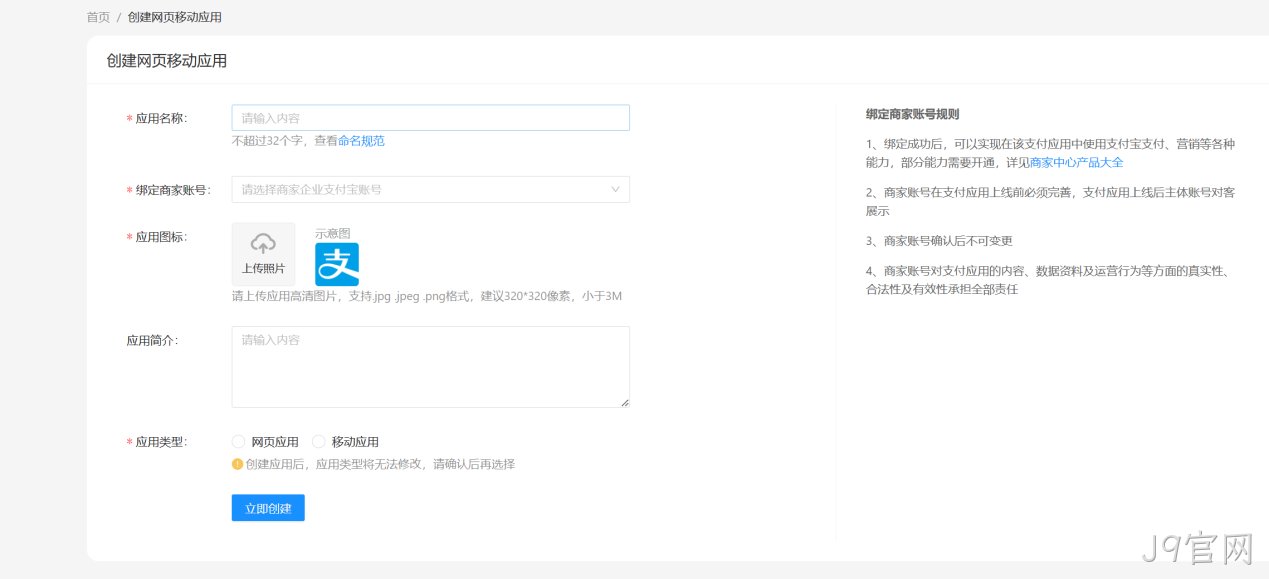Open the 绑定商家账号 dropdown
The height and width of the screenshot is (579, 1269).
coord(430,189)
